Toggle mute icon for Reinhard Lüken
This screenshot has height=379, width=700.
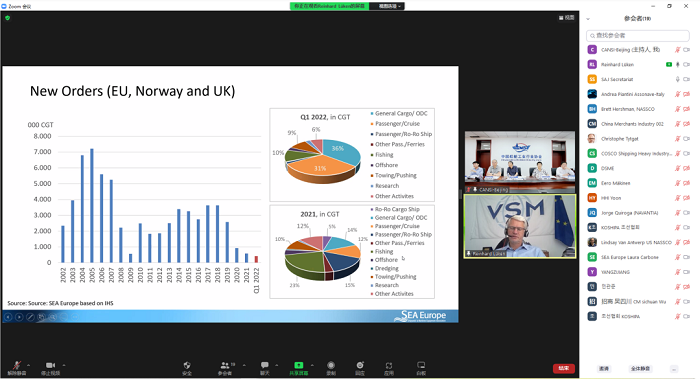coord(677,65)
